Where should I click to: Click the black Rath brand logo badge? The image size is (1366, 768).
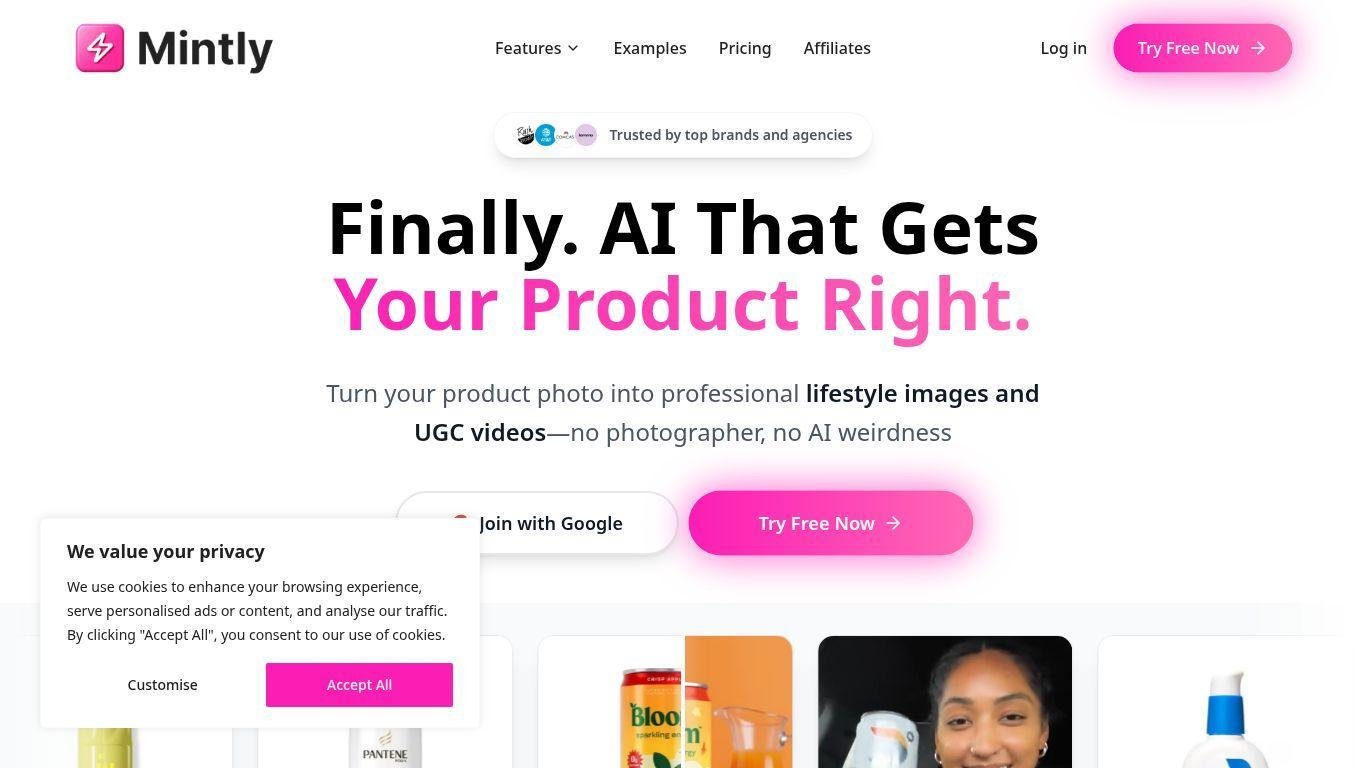526,135
